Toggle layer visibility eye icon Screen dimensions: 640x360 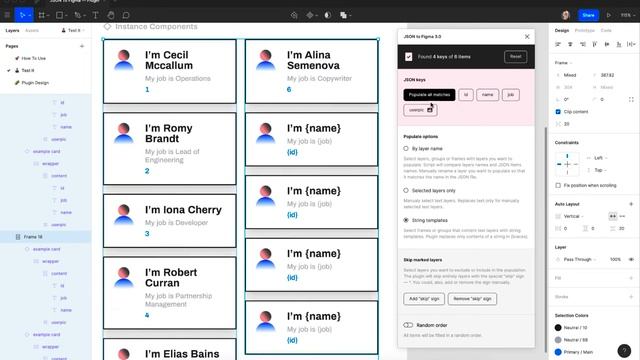tap(631, 260)
